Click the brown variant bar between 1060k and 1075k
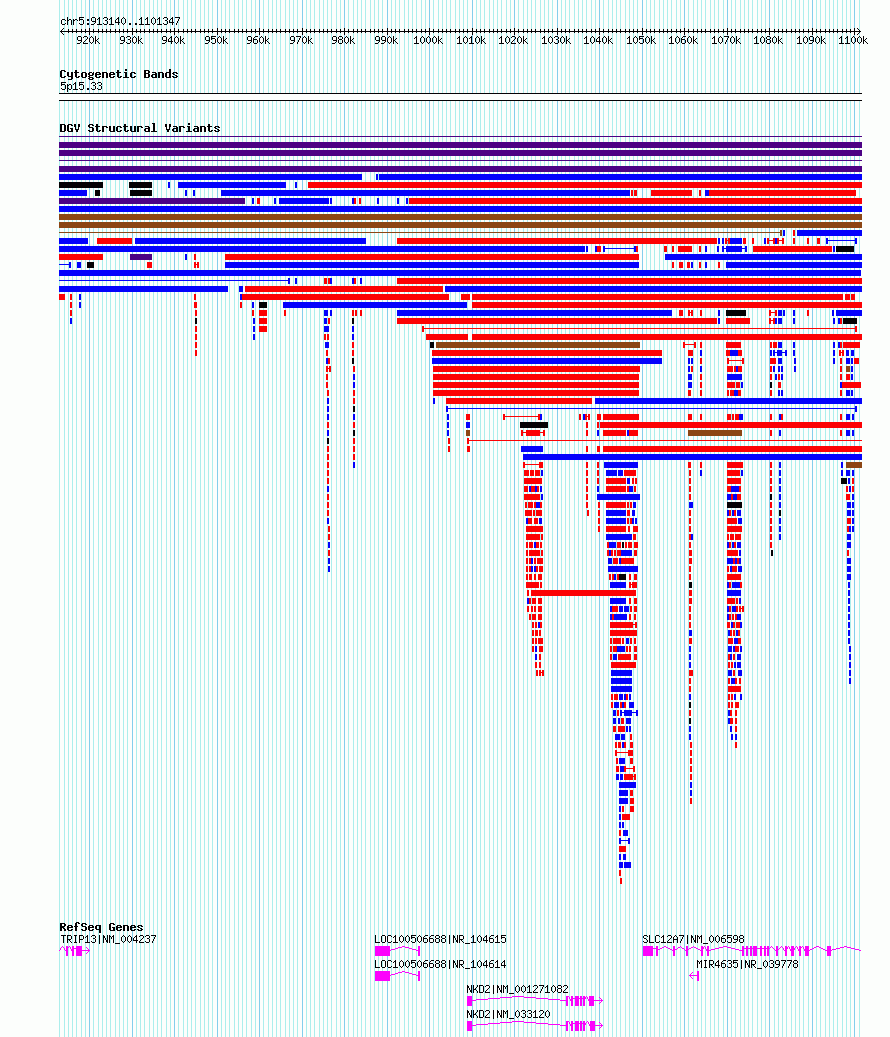This screenshot has height=1037, width=890. pos(715,433)
